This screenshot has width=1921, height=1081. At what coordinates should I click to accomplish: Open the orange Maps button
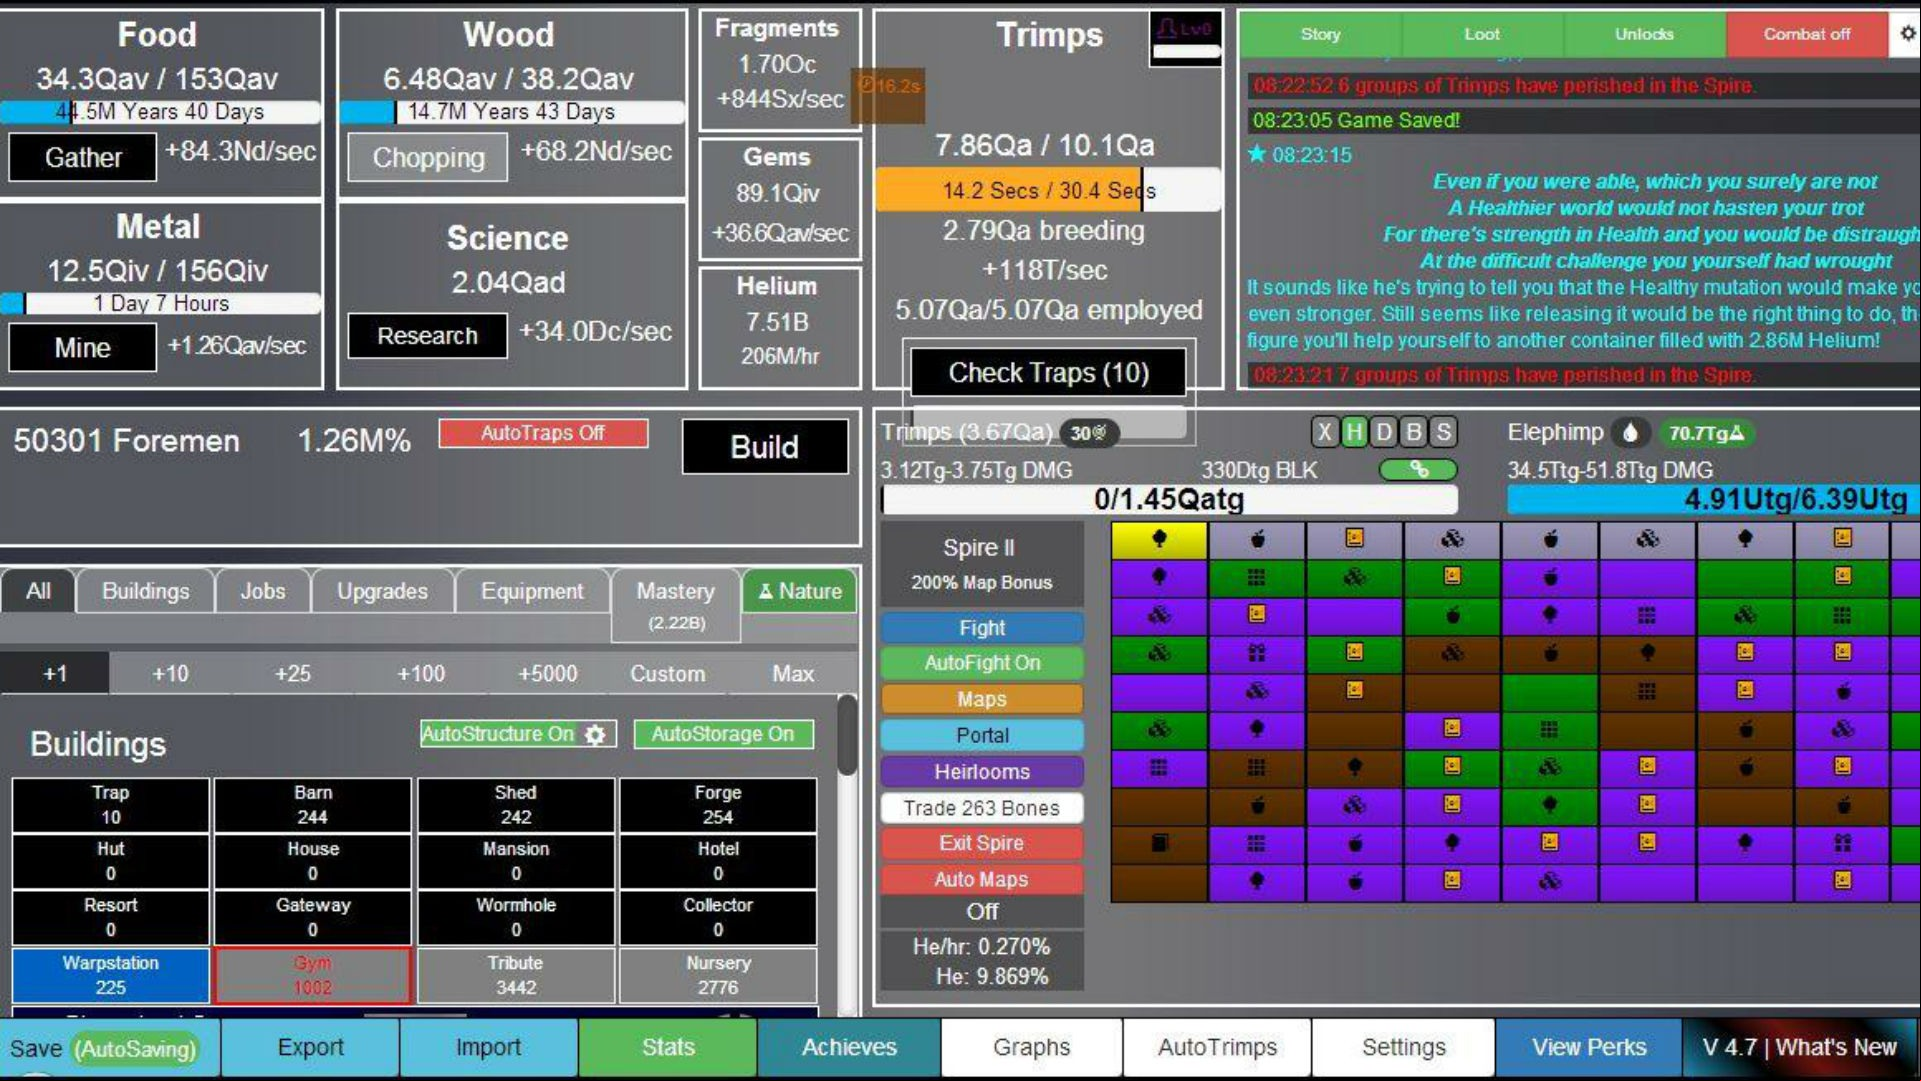(982, 699)
